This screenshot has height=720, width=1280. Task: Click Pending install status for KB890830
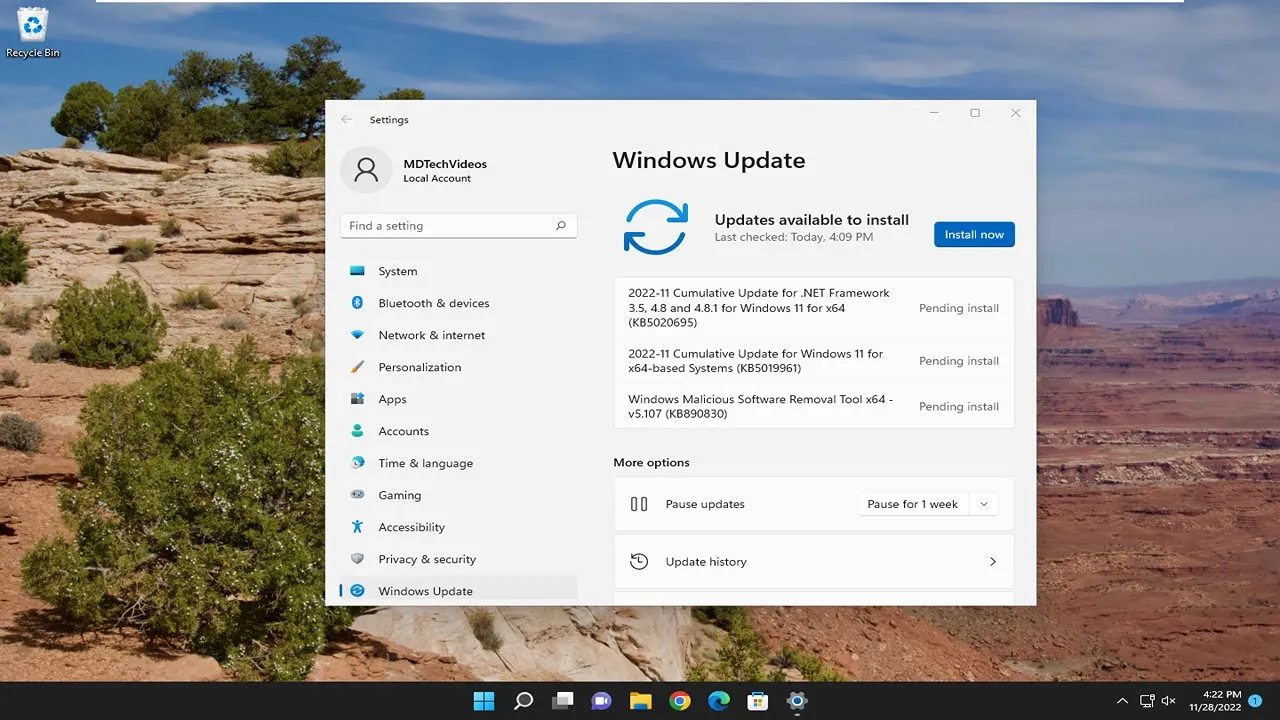coord(959,407)
